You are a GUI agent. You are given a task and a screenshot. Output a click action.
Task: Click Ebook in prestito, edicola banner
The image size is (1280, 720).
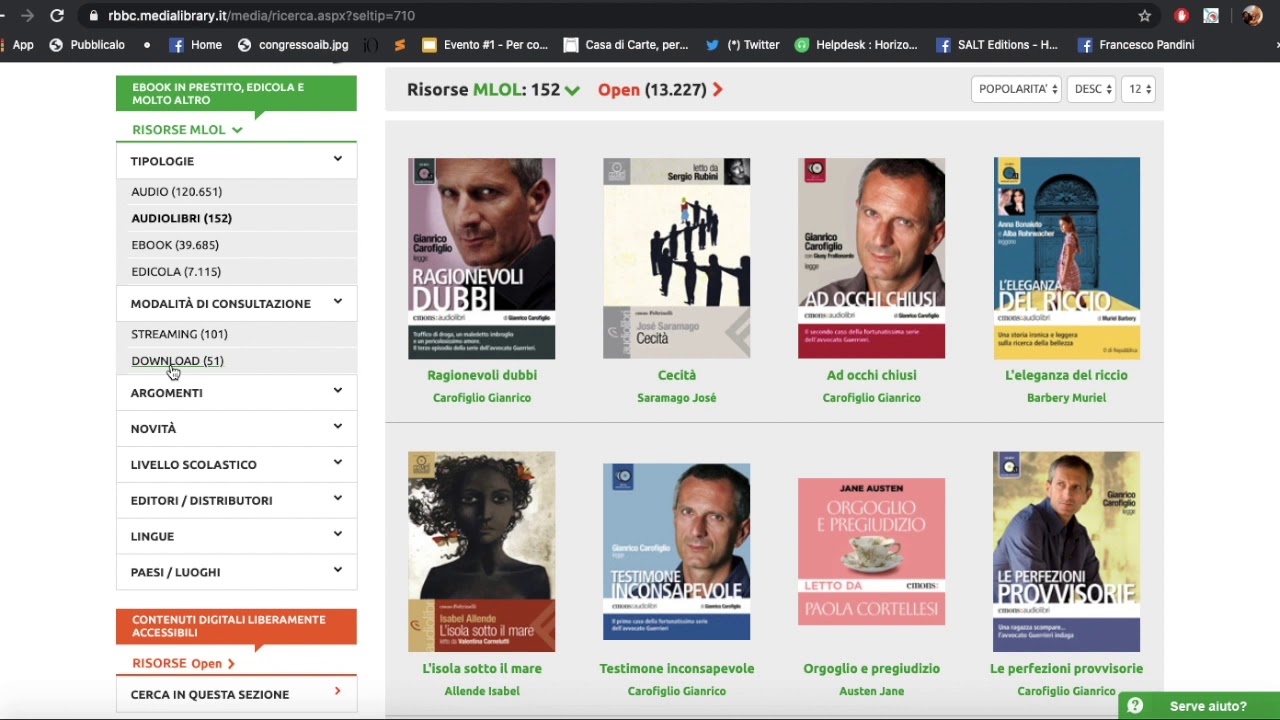pos(236,93)
